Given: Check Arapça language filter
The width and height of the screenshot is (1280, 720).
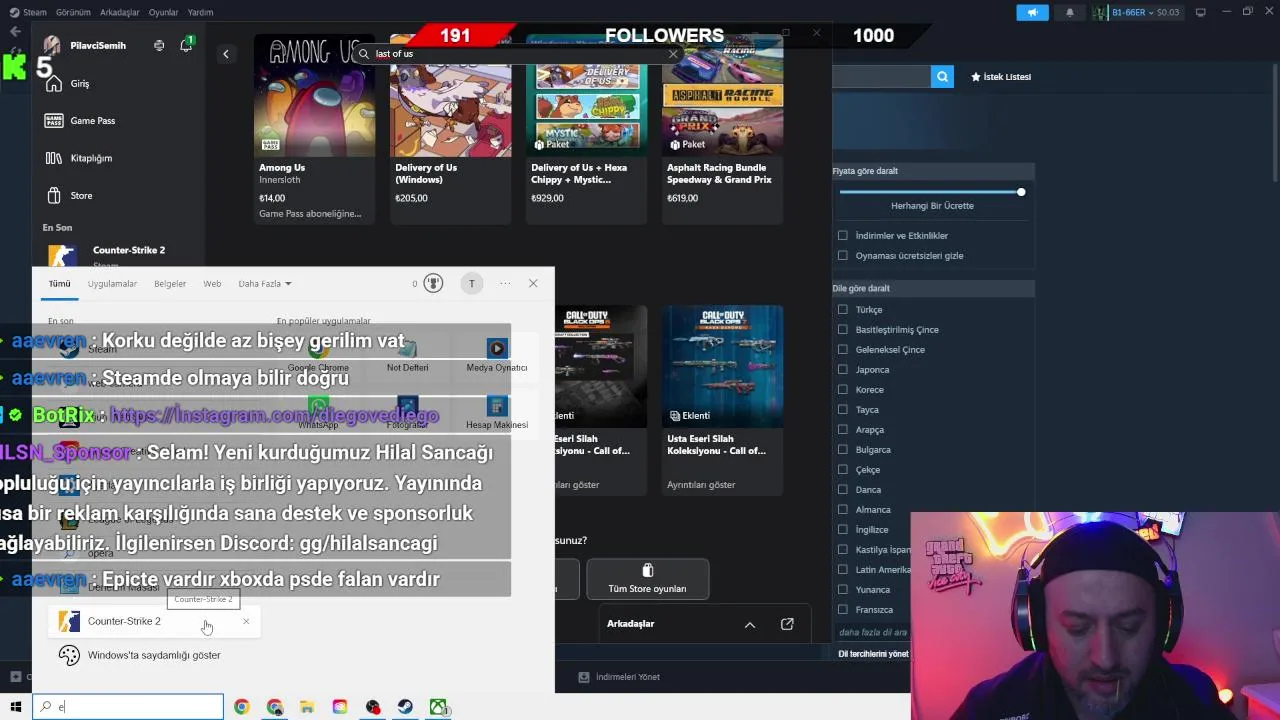Looking at the screenshot, I should tap(842, 430).
